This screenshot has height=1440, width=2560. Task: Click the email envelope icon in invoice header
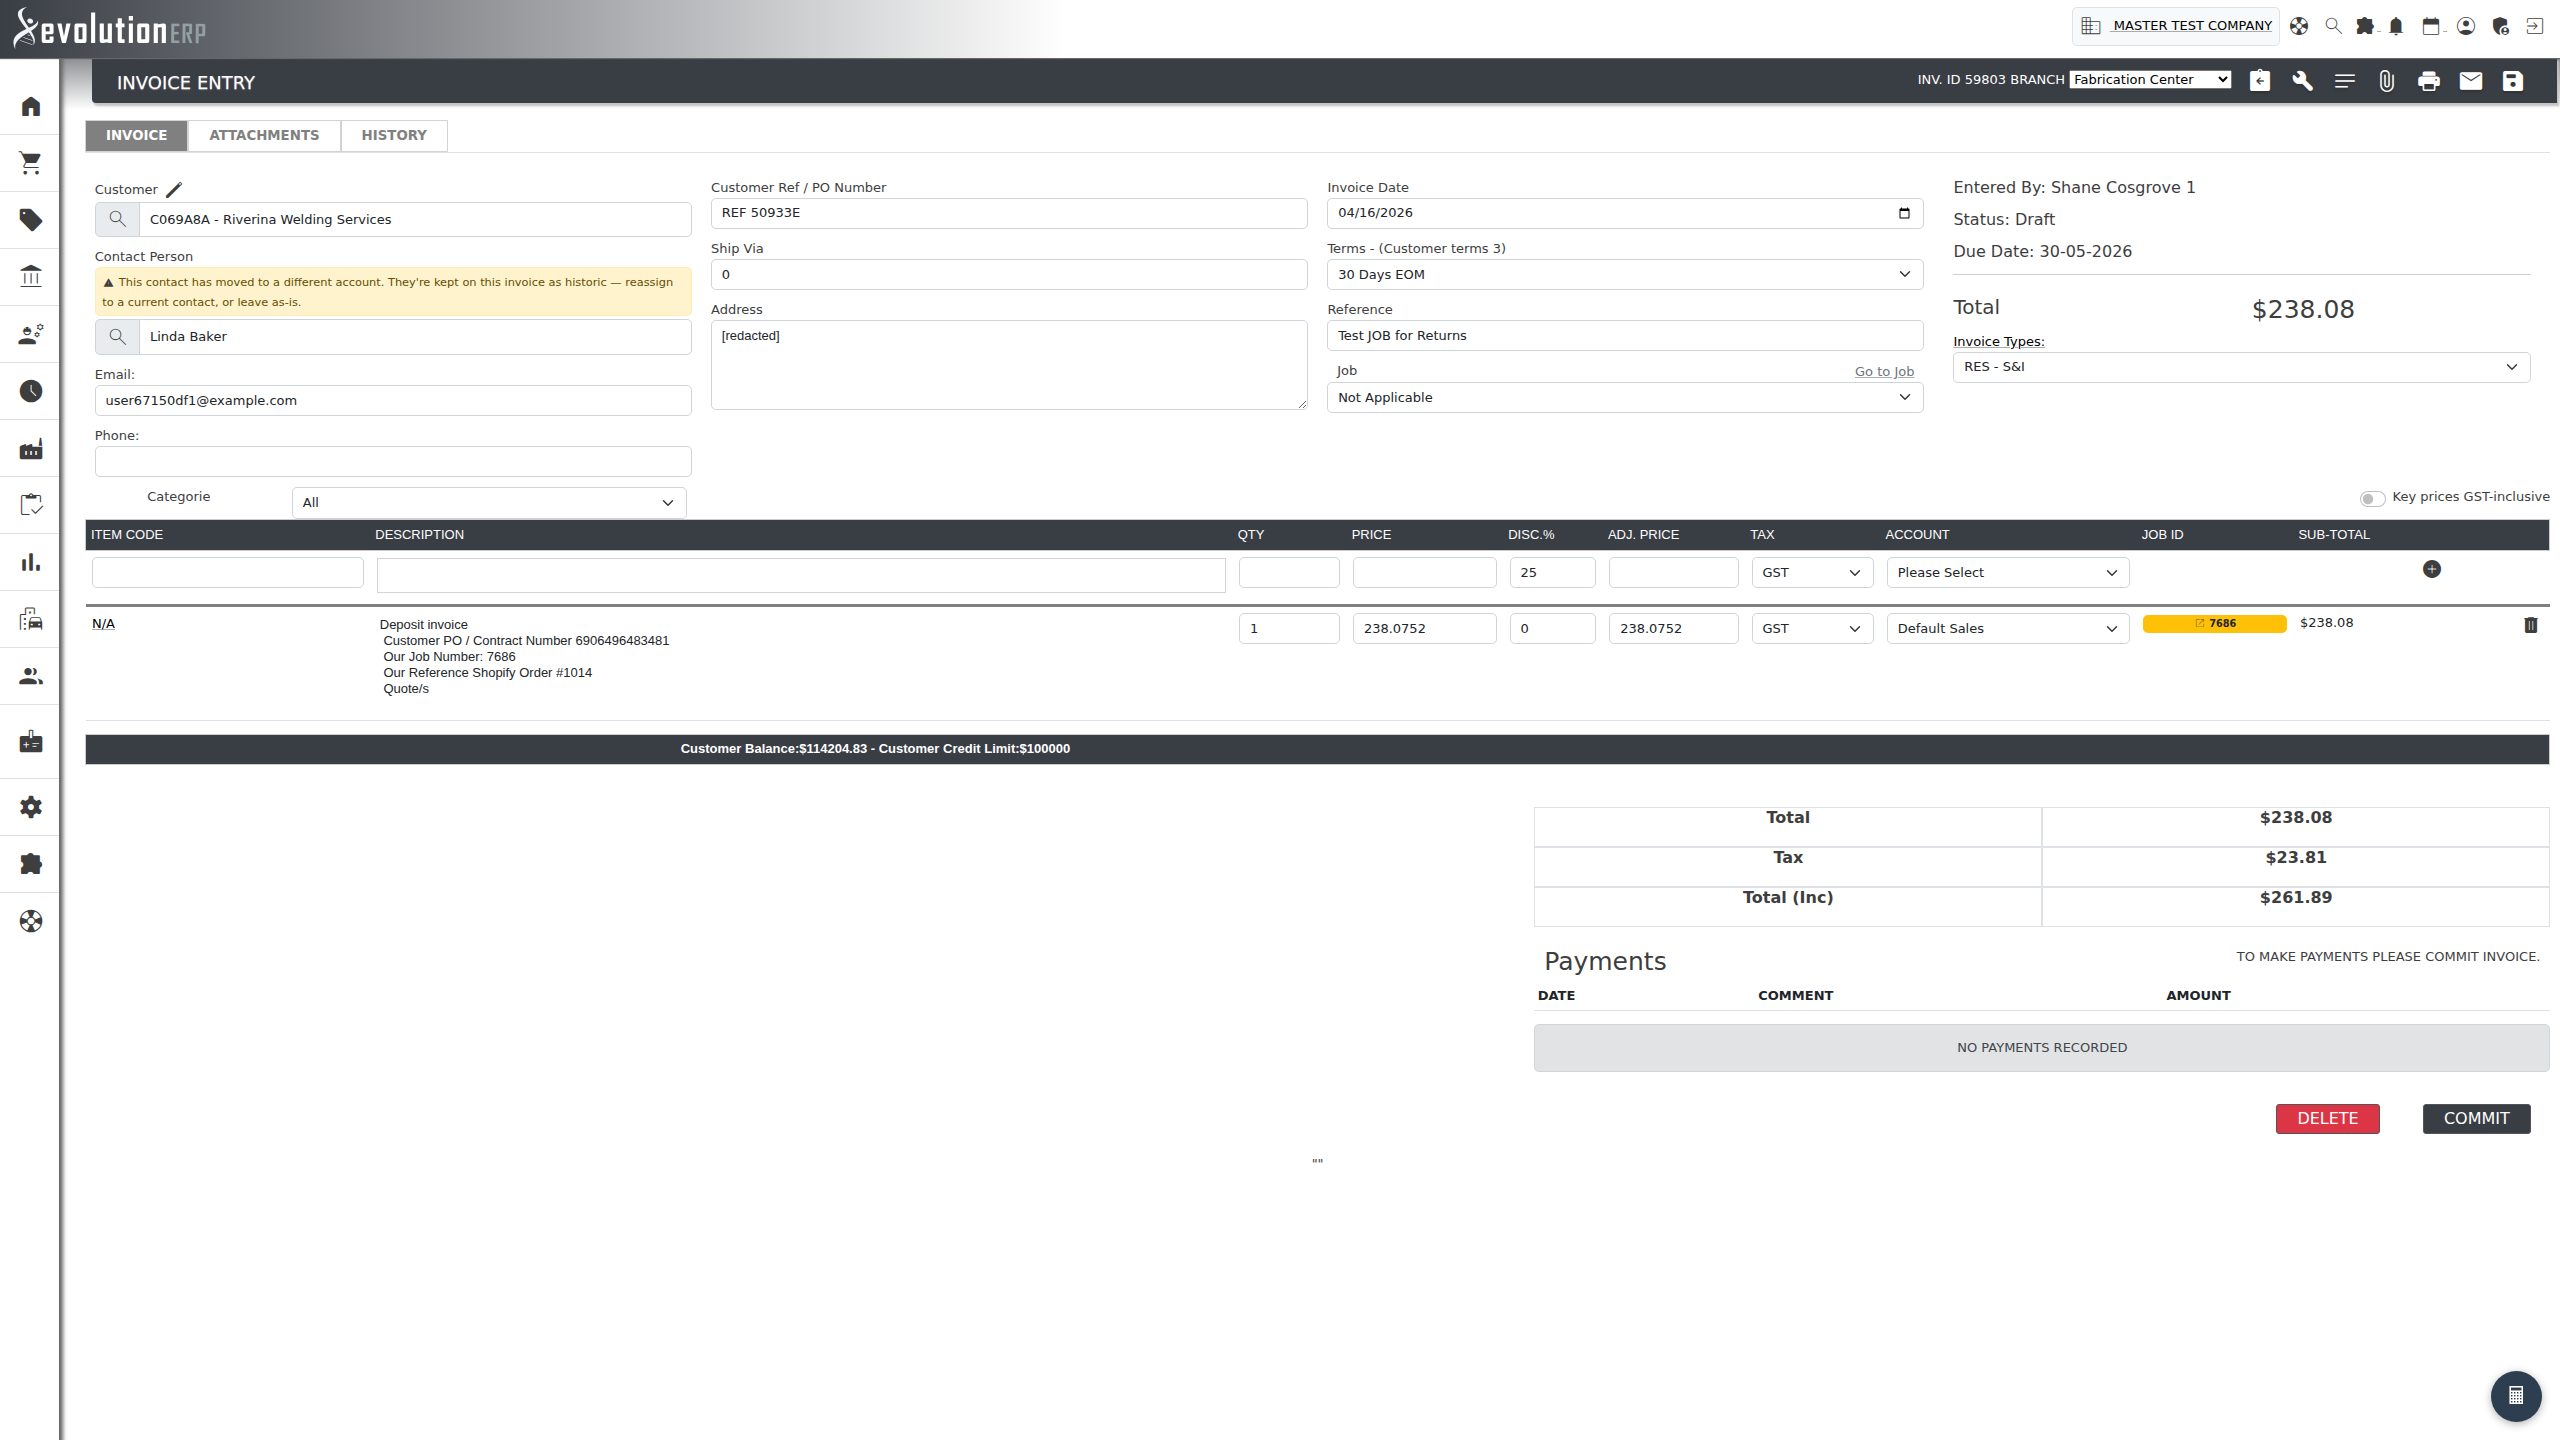tap(2470, 81)
